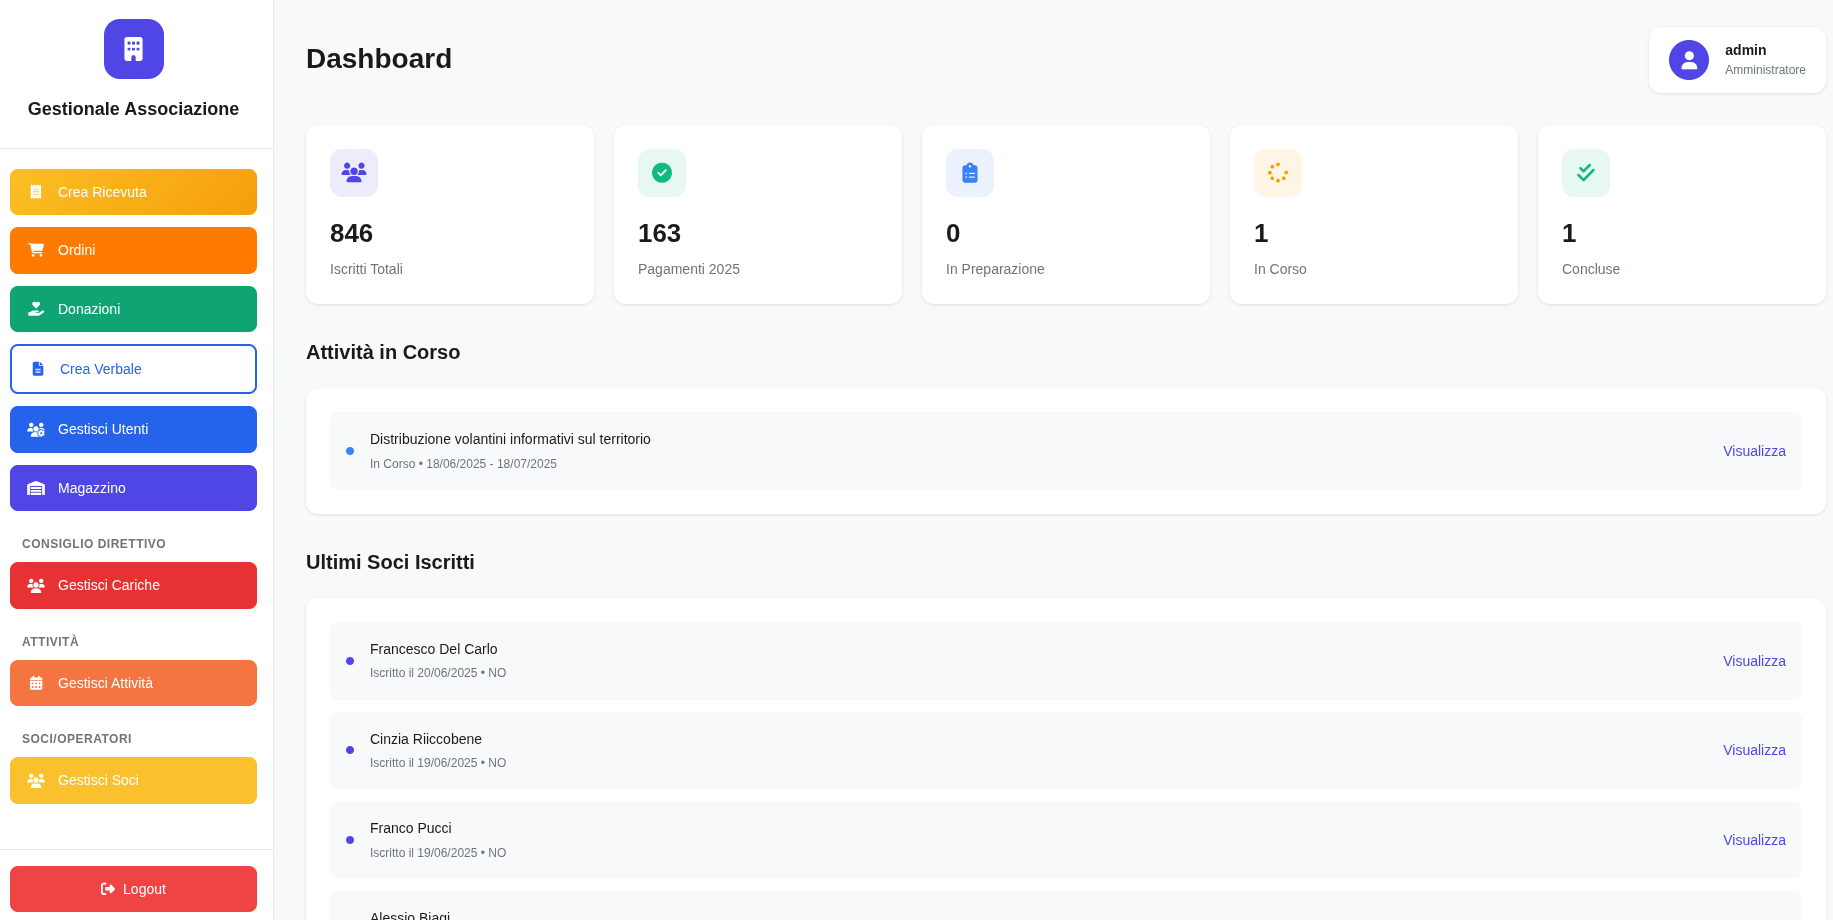Click the users-gear icon beside Gestisci Utenti
This screenshot has height=920, width=1833.
(36, 429)
